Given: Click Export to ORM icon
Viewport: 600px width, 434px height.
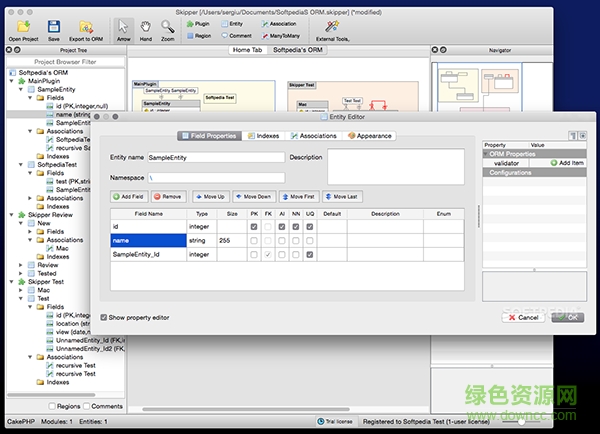Looking at the screenshot, I should (x=86, y=27).
